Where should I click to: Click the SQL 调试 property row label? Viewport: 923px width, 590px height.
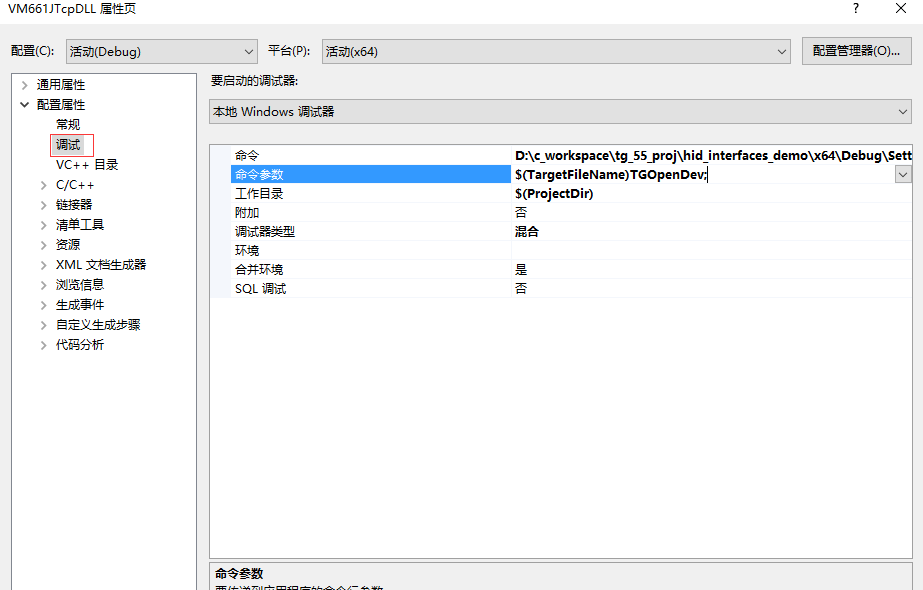click(260, 289)
